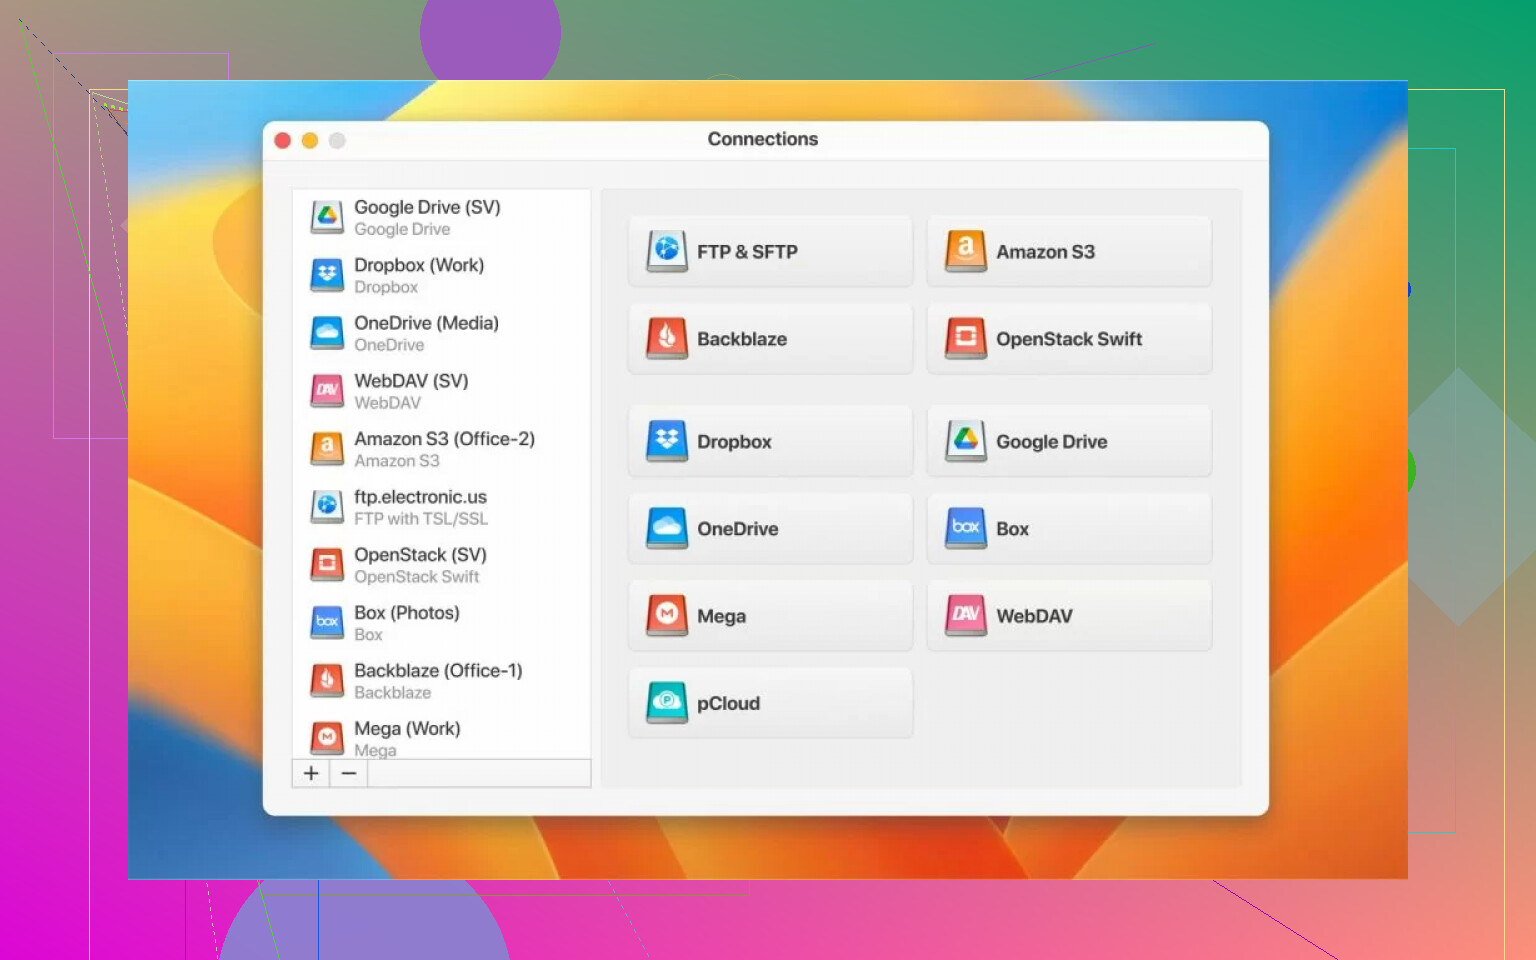Create a new WebDAV connection

coord(1069,615)
